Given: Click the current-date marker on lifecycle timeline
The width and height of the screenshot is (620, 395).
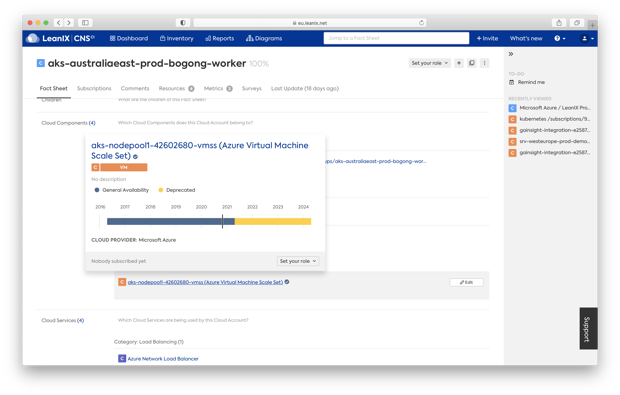Looking at the screenshot, I should (223, 221).
